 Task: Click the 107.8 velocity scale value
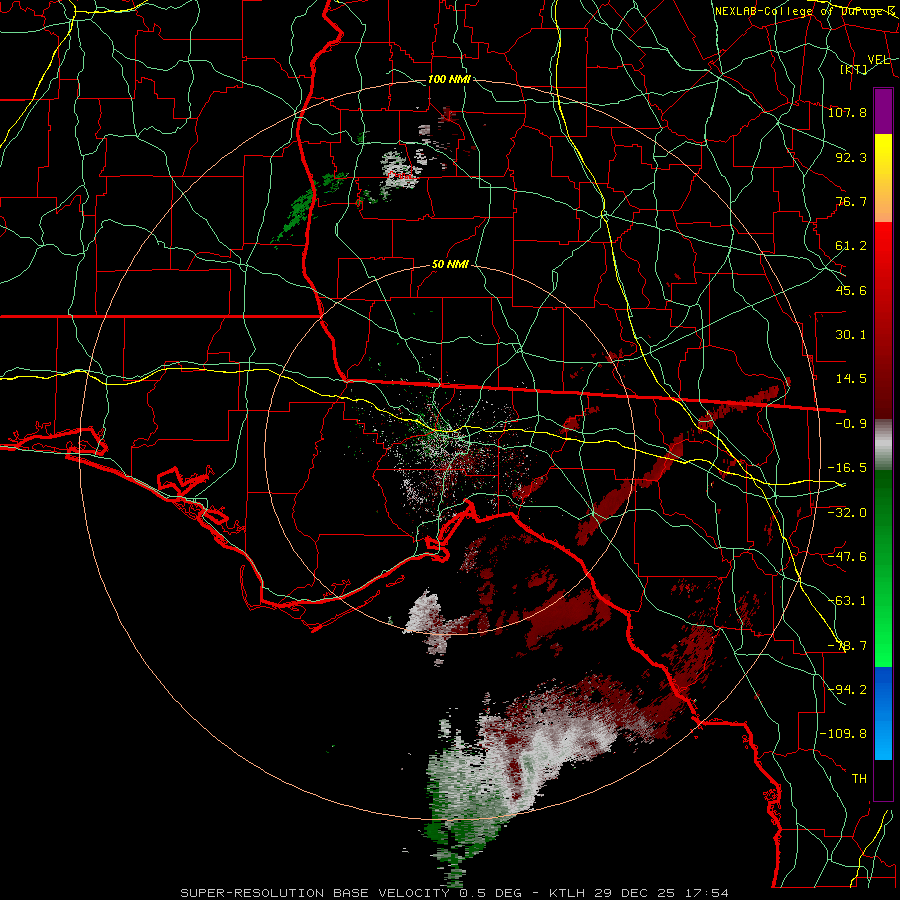(847, 112)
